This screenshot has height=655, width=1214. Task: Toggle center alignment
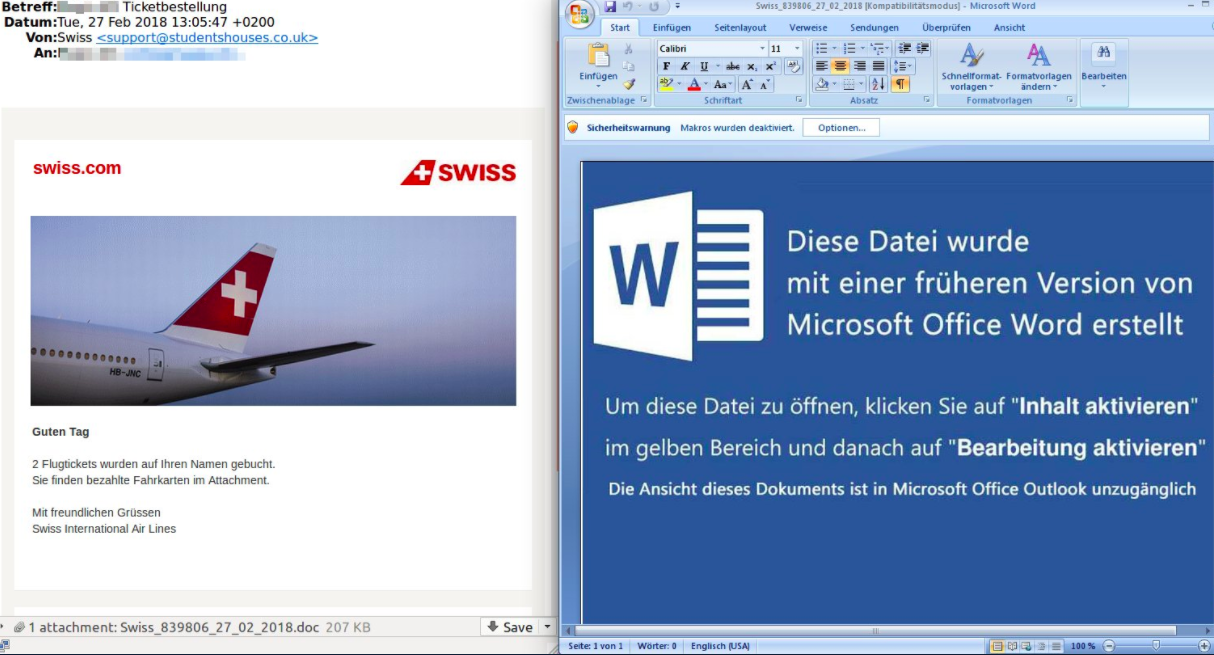pyautogui.click(x=840, y=66)
